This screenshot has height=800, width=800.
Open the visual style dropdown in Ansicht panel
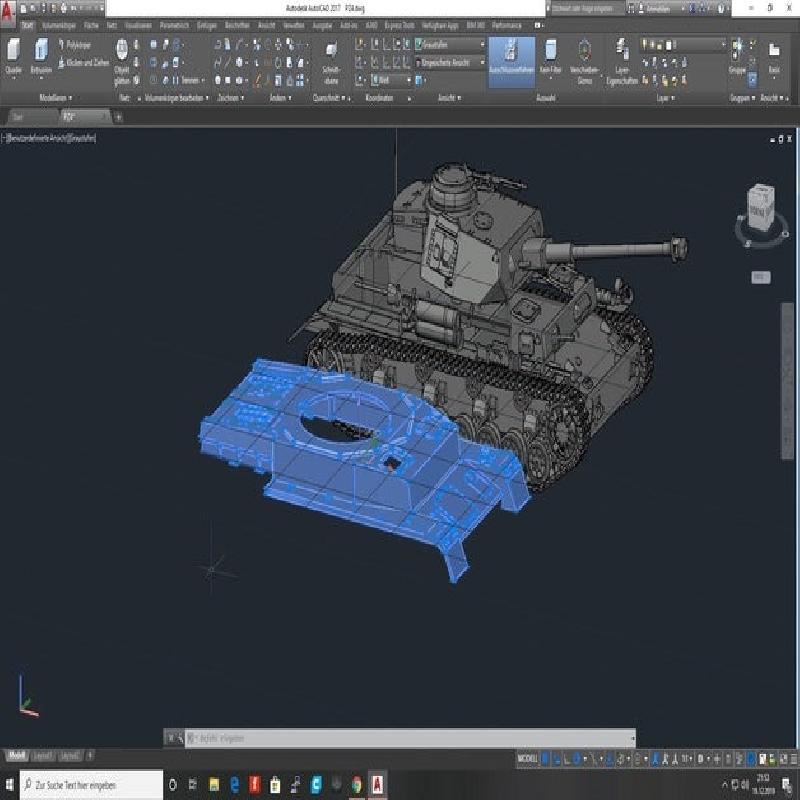pyautogui.click(x=450, y=45)
